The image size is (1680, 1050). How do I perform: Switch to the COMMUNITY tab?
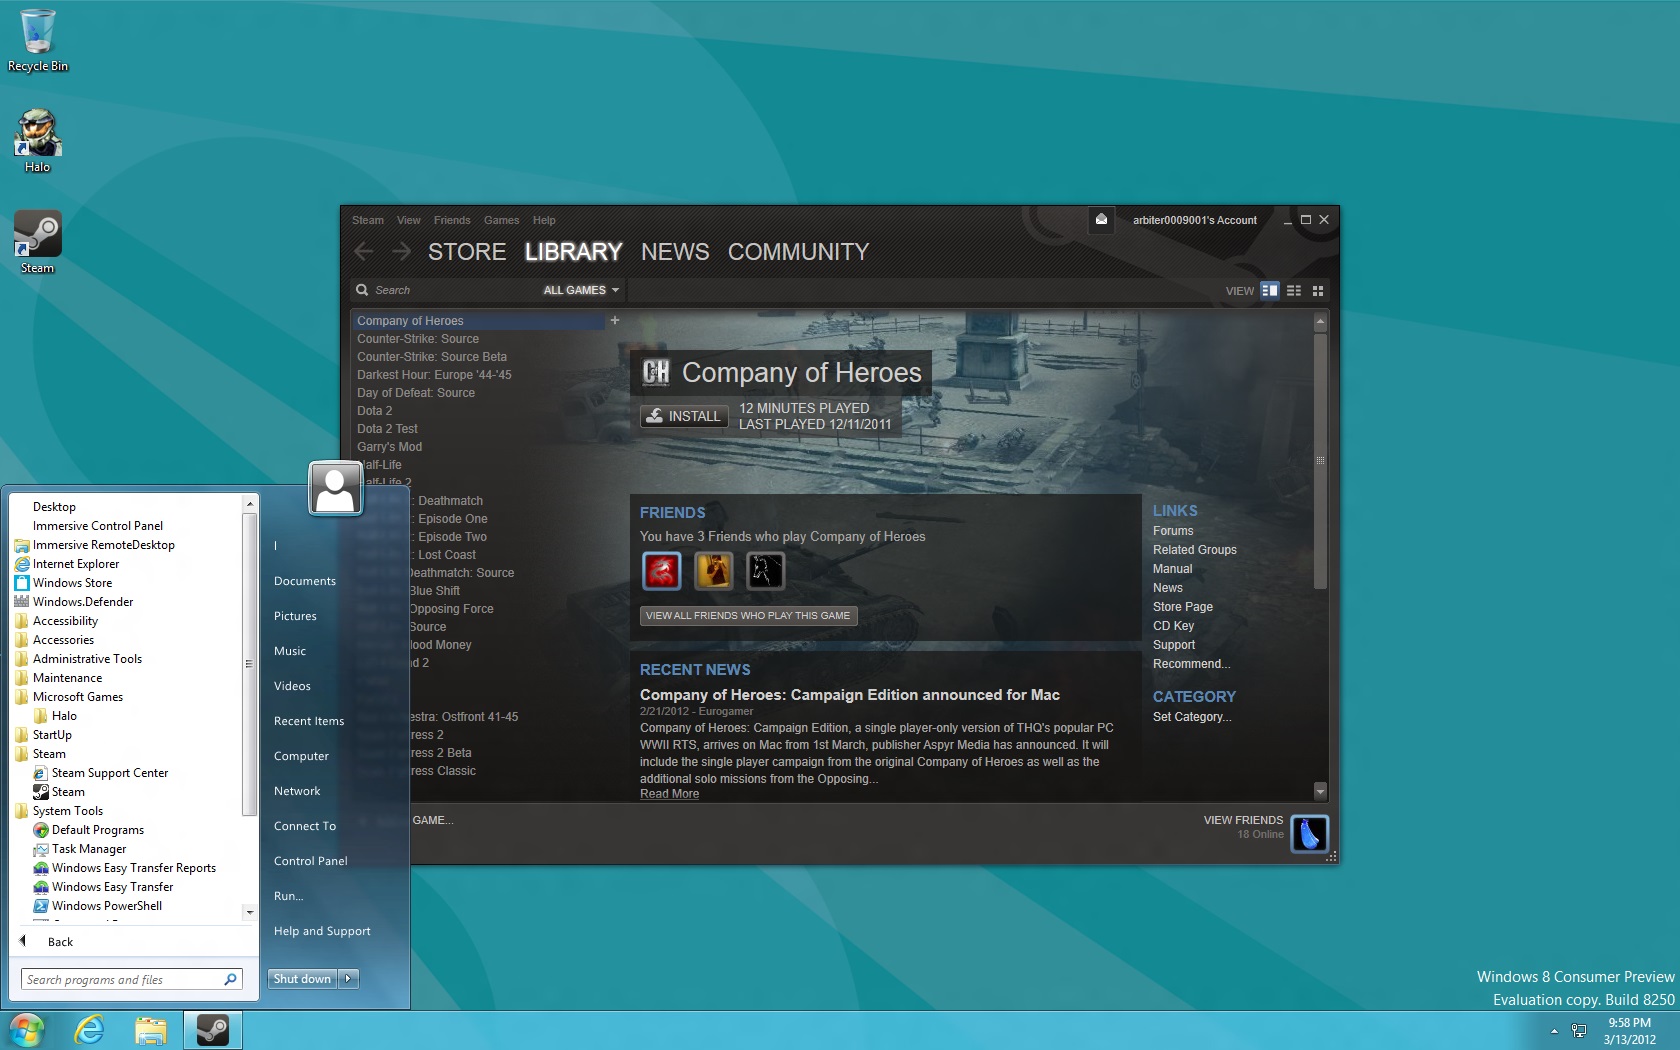click(798, 252)
